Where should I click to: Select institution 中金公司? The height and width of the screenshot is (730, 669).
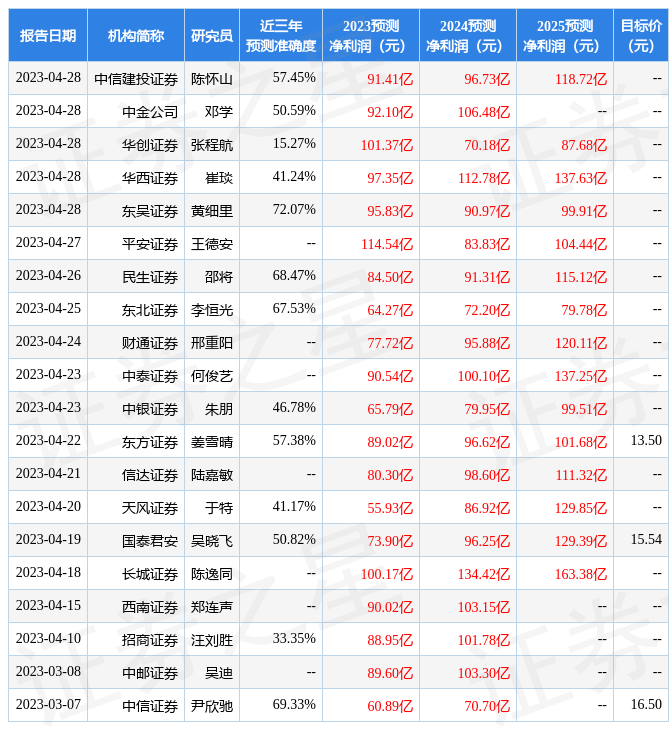(150, 112)
